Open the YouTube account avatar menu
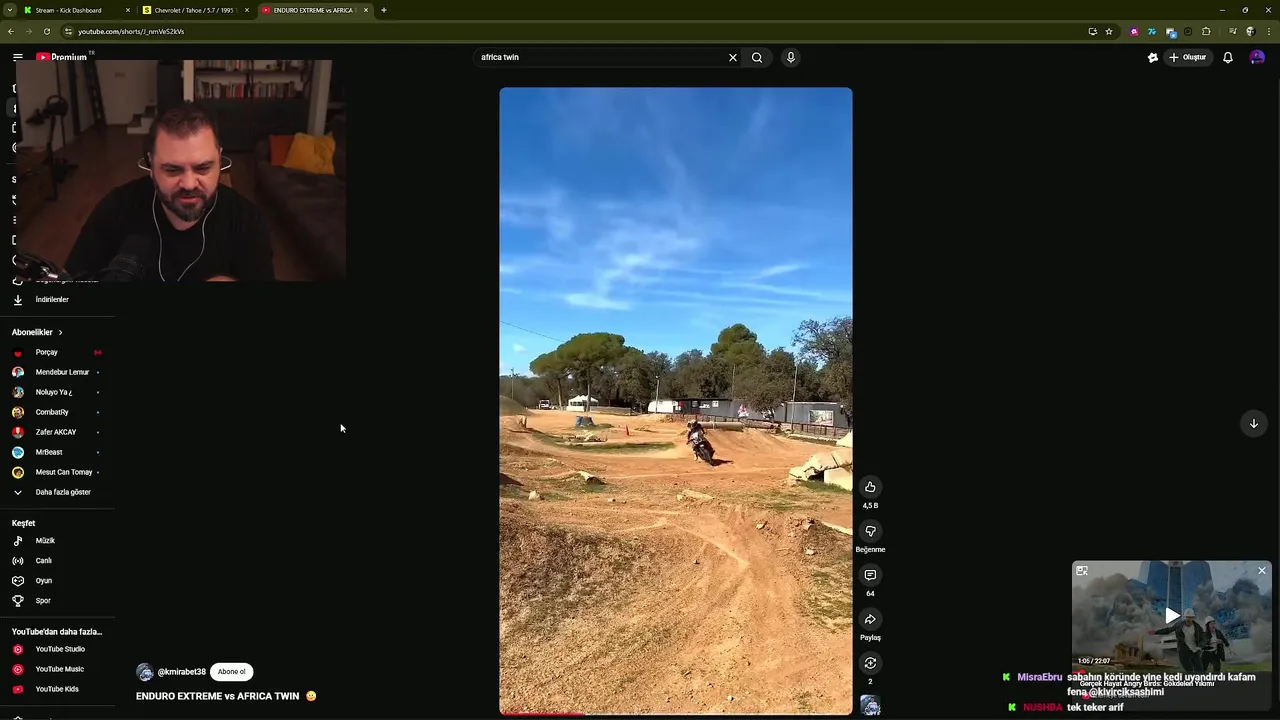The height and width of the screenshot is (720, 1280). point(1257,57)
